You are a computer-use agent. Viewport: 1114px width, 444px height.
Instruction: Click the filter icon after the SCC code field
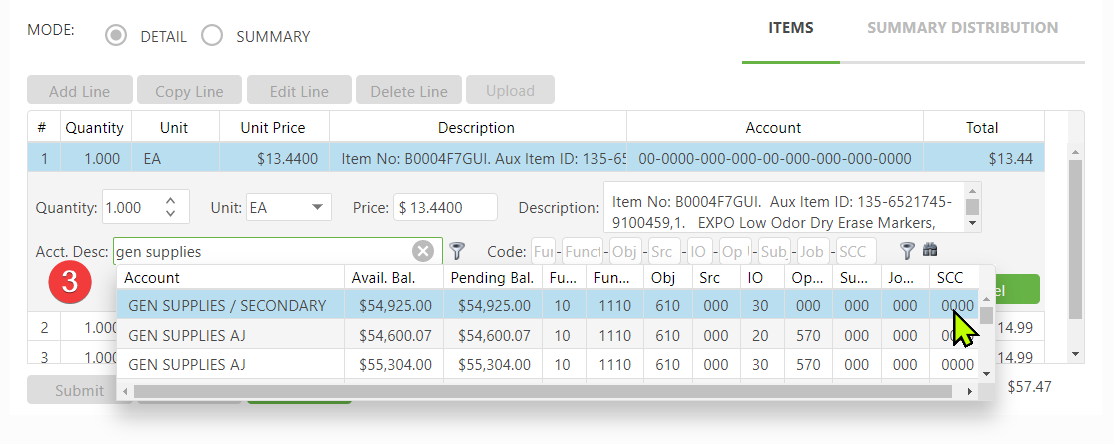click(907, 251)
